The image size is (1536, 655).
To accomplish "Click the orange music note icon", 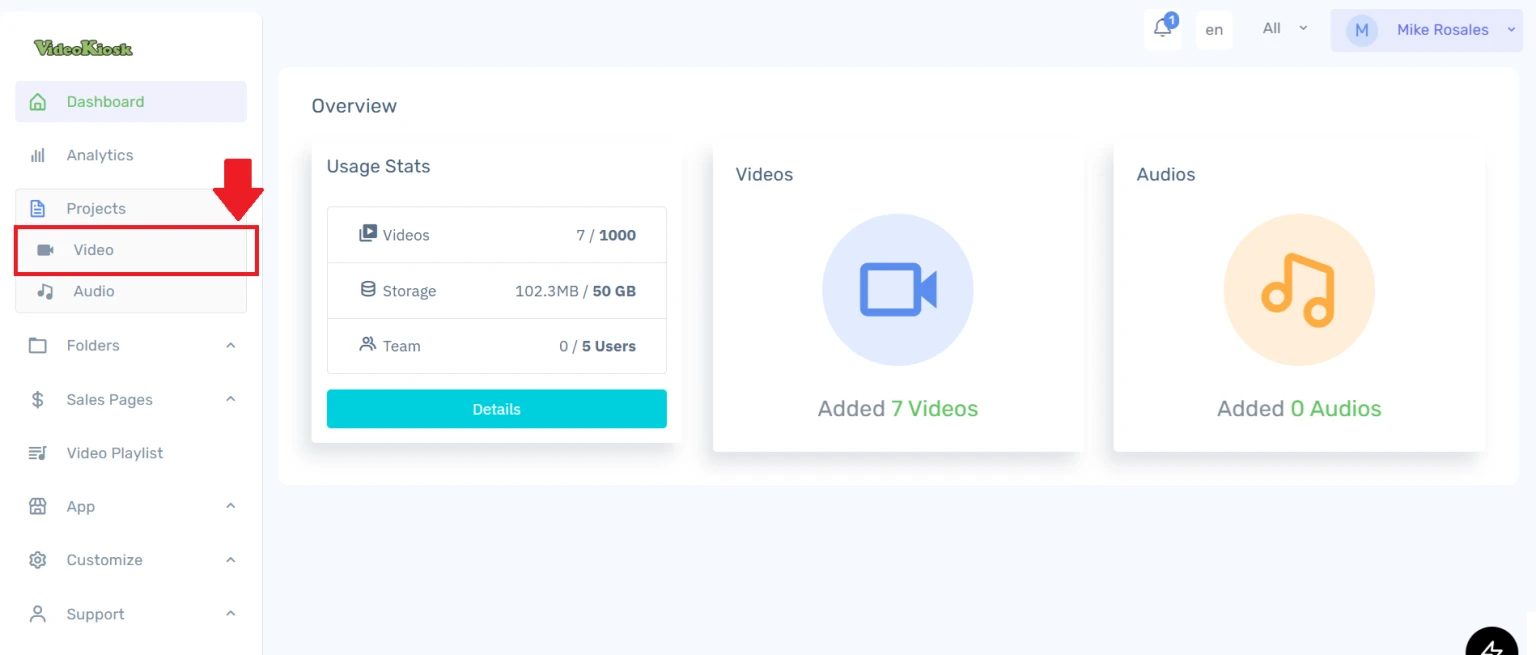I will click(x=1298, y=290).
